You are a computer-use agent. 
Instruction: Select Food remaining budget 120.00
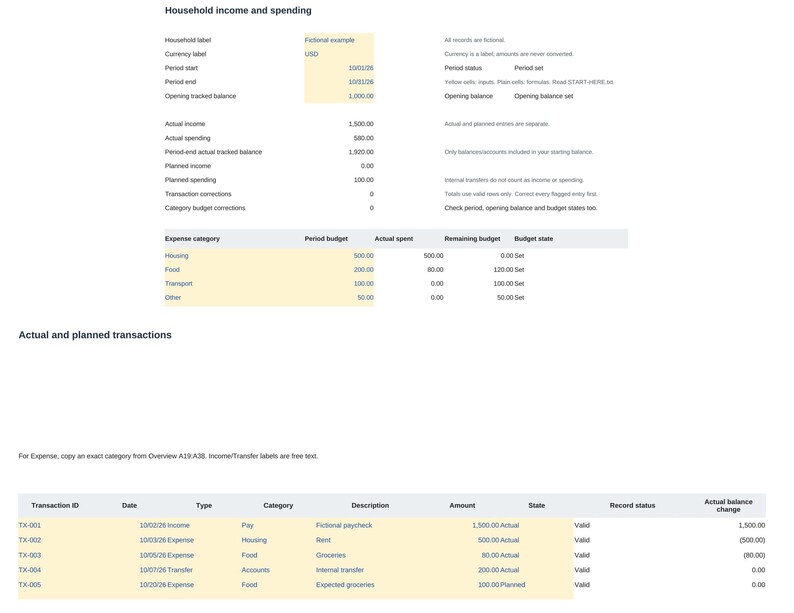(x=503, y=270)
